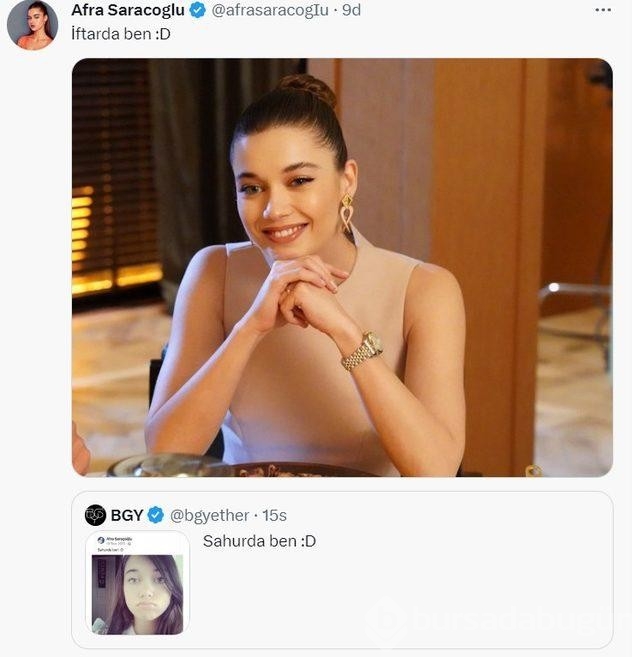Open the black BGY account avatar
Viewport: 640px width, 657px height.
click(x=95, y=515)
